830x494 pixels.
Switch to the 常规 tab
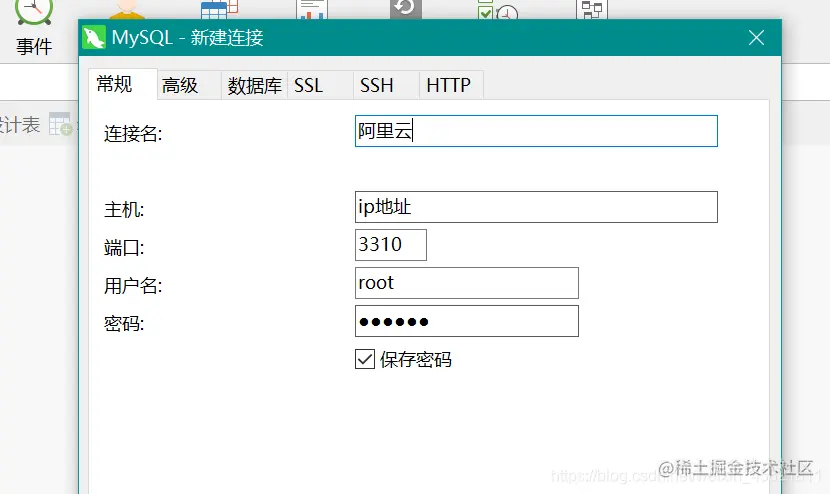pos(123,84)
